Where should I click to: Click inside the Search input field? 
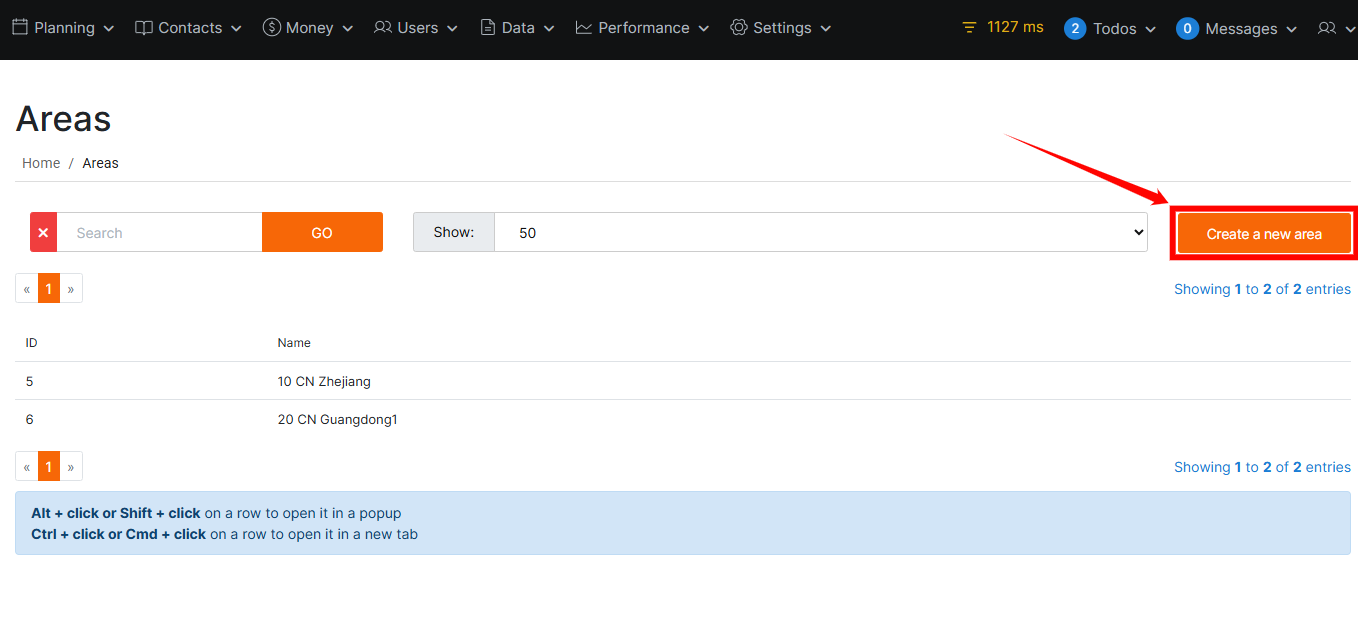(x=160, y=232)
